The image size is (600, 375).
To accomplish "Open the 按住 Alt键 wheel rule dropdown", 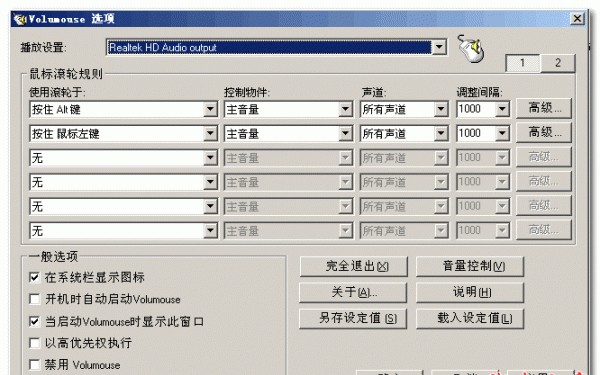I will click(x=210, y=109).
